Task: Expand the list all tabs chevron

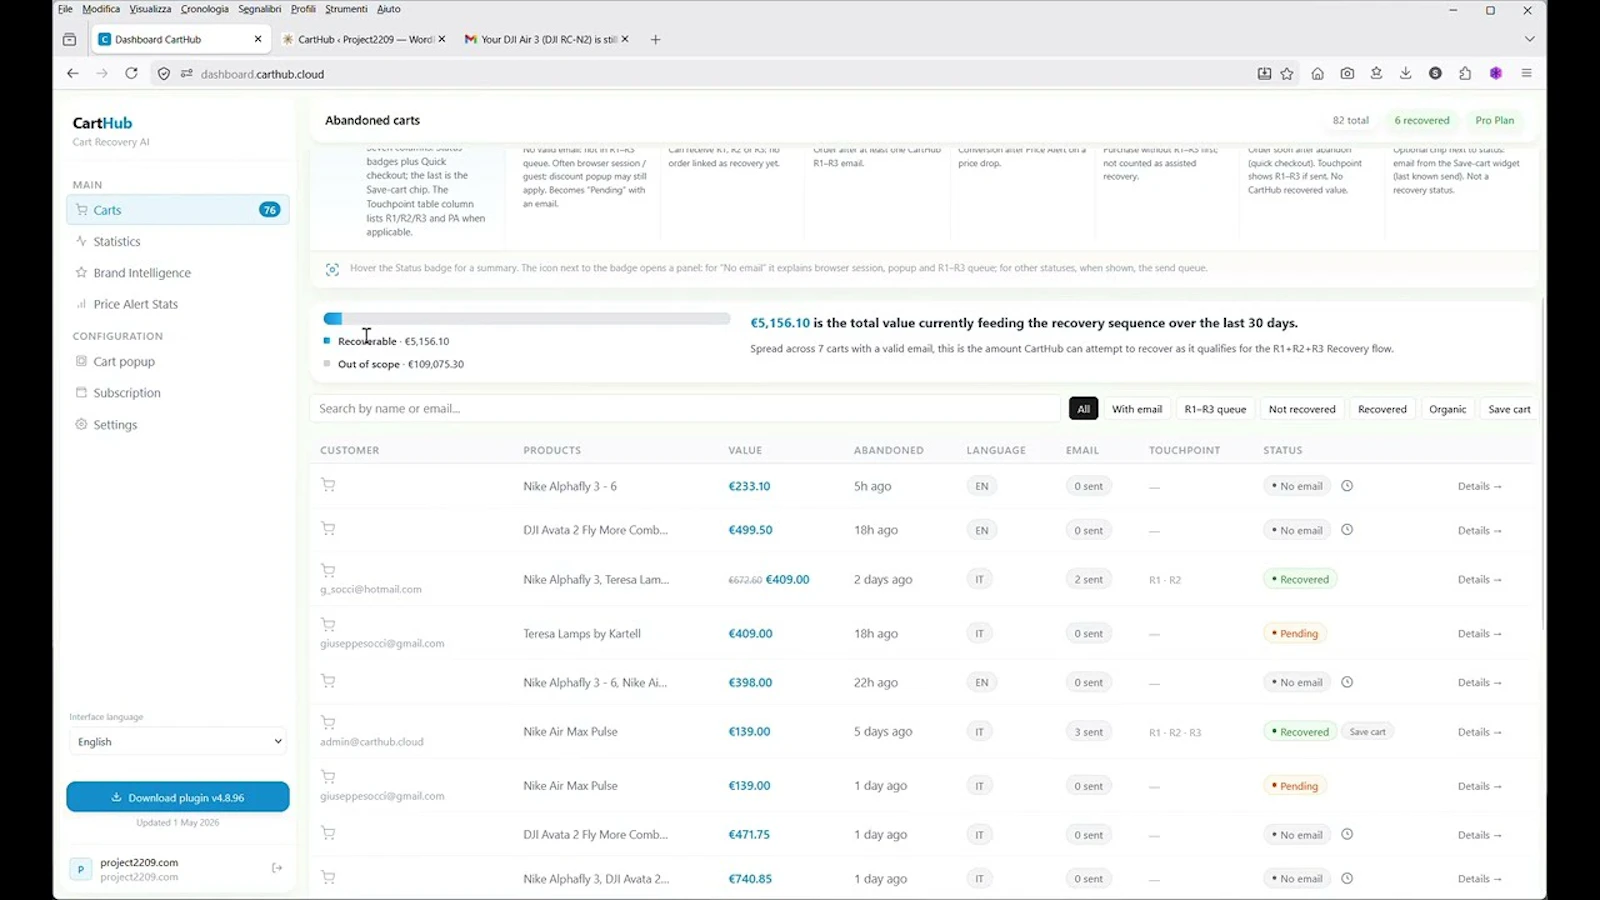Action: click(1529, 39)
